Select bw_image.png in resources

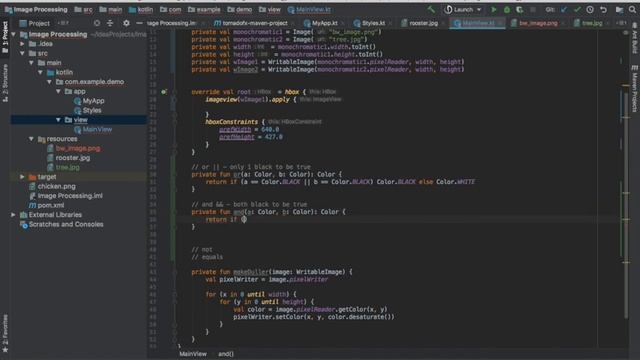click(x=78, y=148)
